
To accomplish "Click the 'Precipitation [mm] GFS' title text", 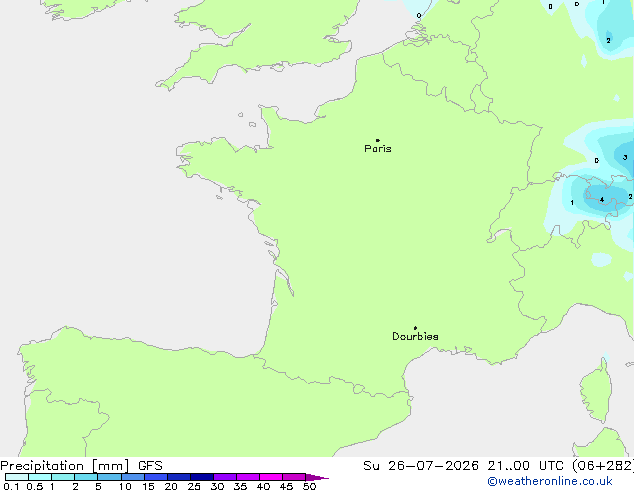I will coord(81,466).
